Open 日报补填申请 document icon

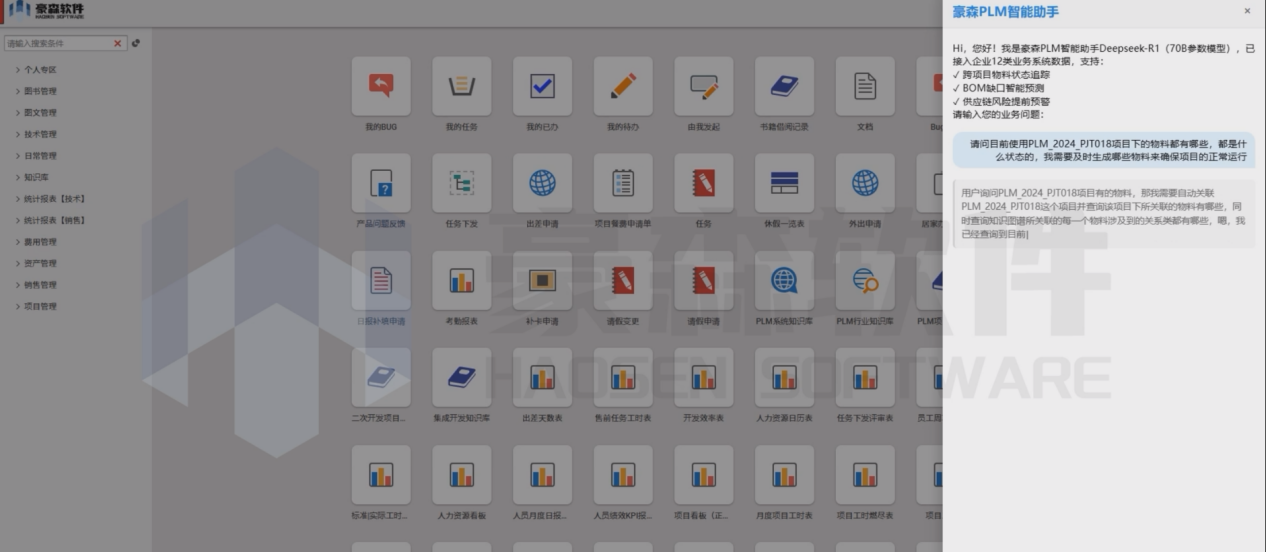click(381, 280)
